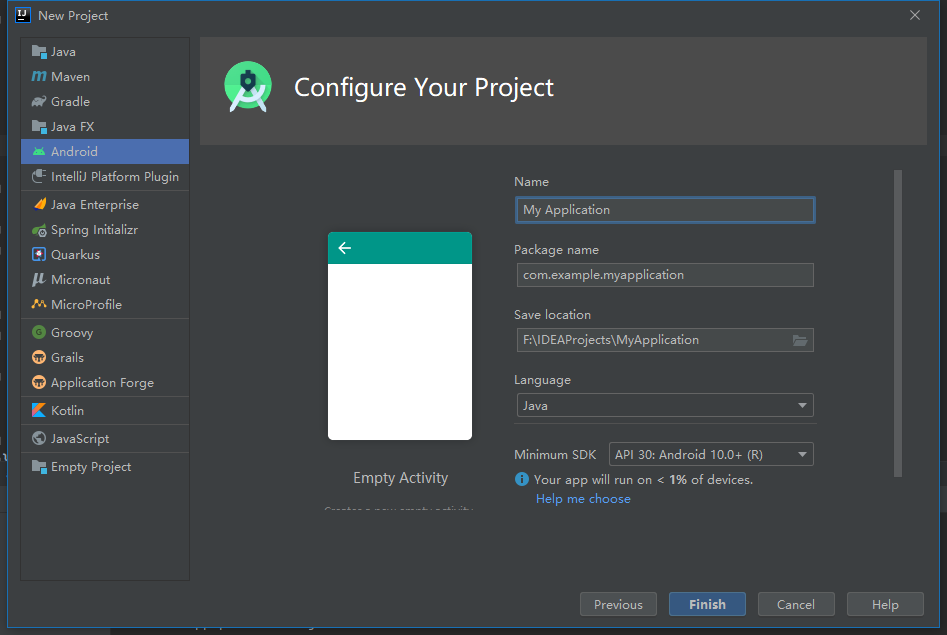This screenshot has width=947, height=635.
Task: Click the Empty Project folder icon
Action: [x=39, y=467]
